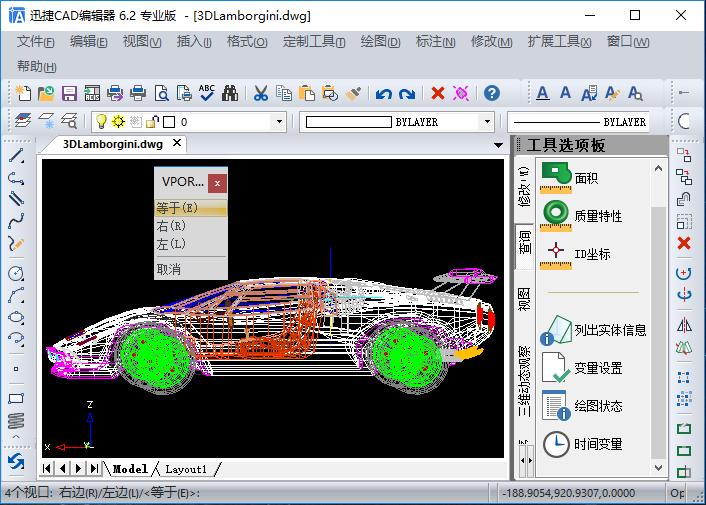Viewport: 706px width, 505px height.
Task: Switch to the Layout1 tab
Action: click(x=186, y=469)
